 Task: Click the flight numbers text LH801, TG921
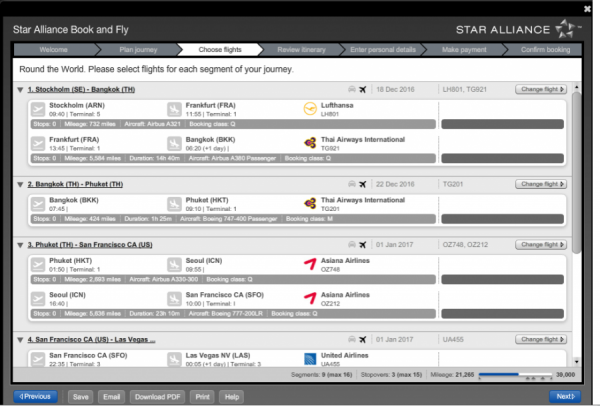[x=465, y=90]
